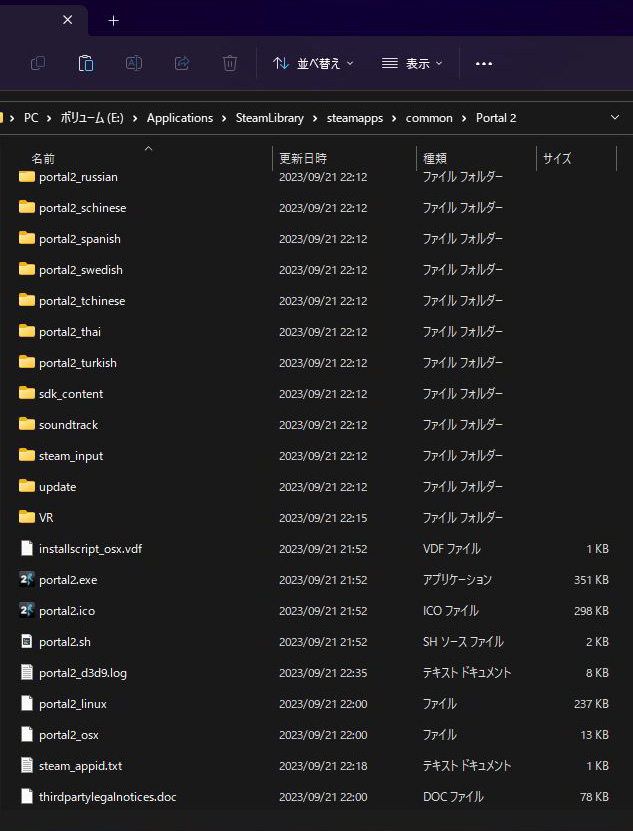
Task: Click the thirdpartylegalnotices.doc file icon
Action: point(27,796)
